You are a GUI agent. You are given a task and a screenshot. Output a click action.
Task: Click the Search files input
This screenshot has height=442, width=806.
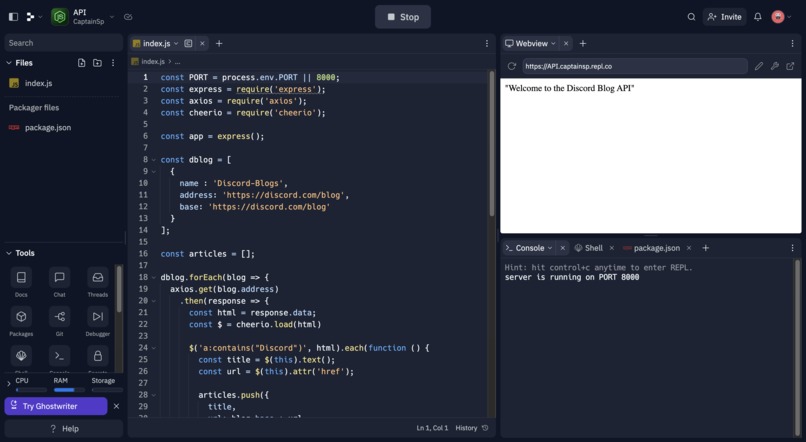[x=64, y=43]
